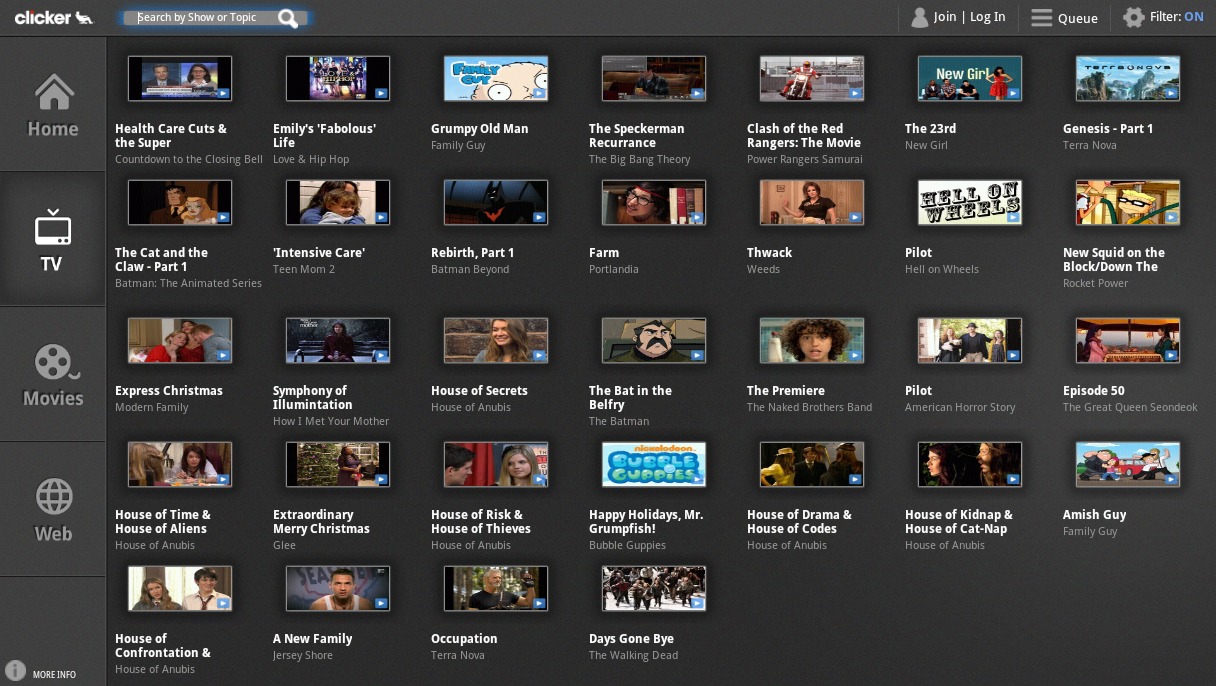Toggle the Filter ON setting
Image resolution: width=1216 pixels, height=686 pixels.
(x=1194, y=17)
